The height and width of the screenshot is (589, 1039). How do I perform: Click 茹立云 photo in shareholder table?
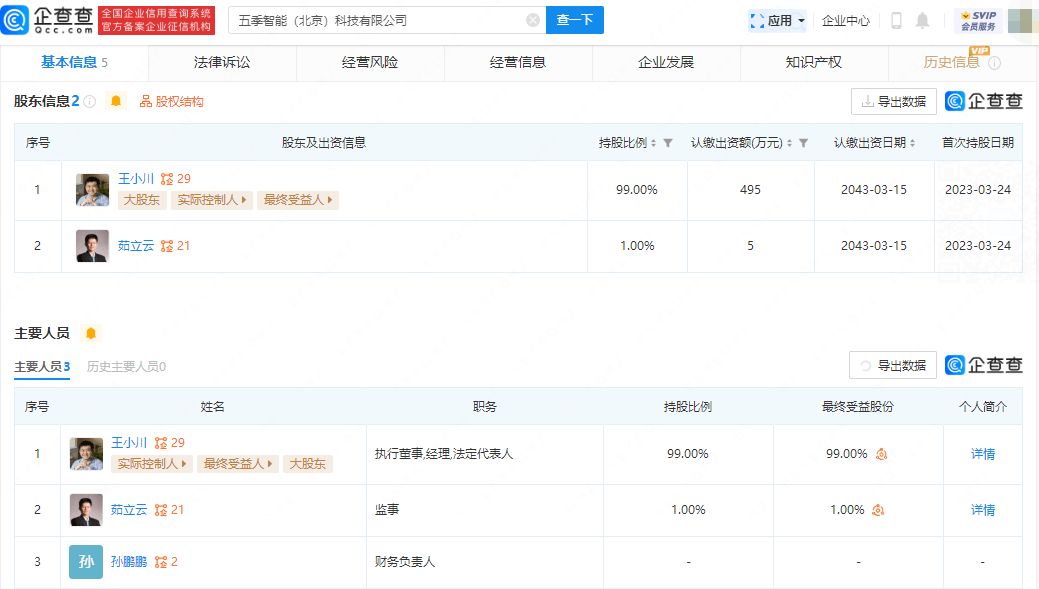(x=92, y=246)
